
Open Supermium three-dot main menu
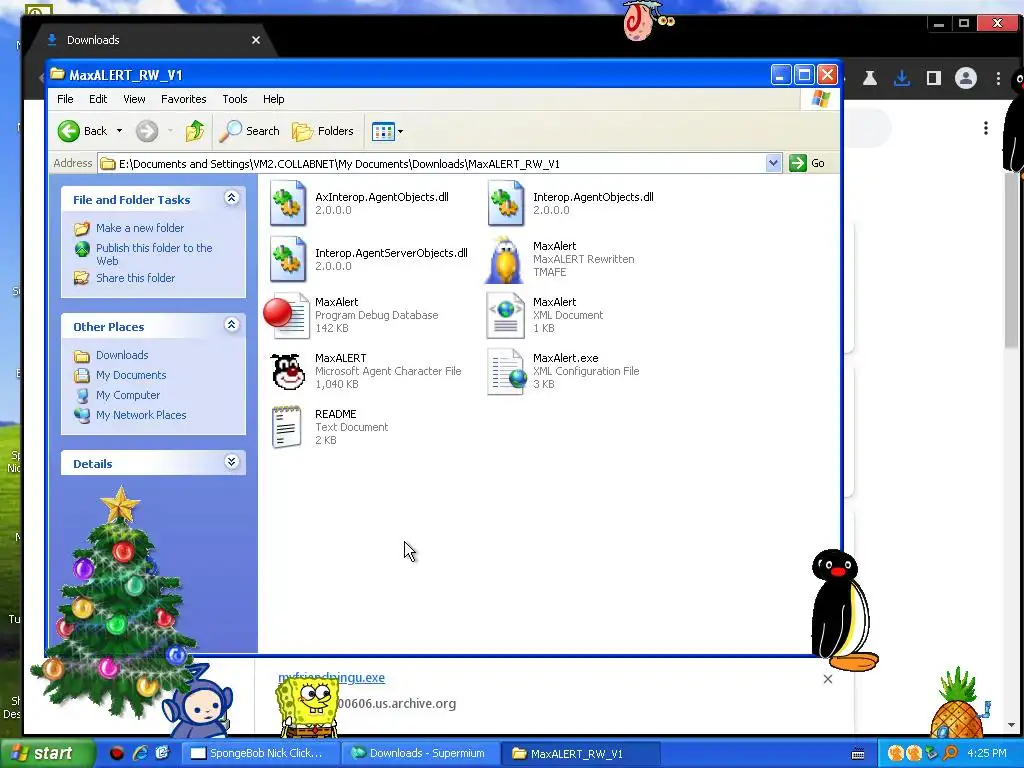[x=998, y=78]
